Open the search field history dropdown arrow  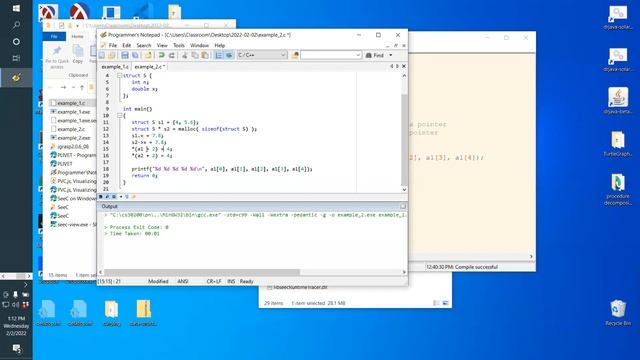[x=358, y=55]
